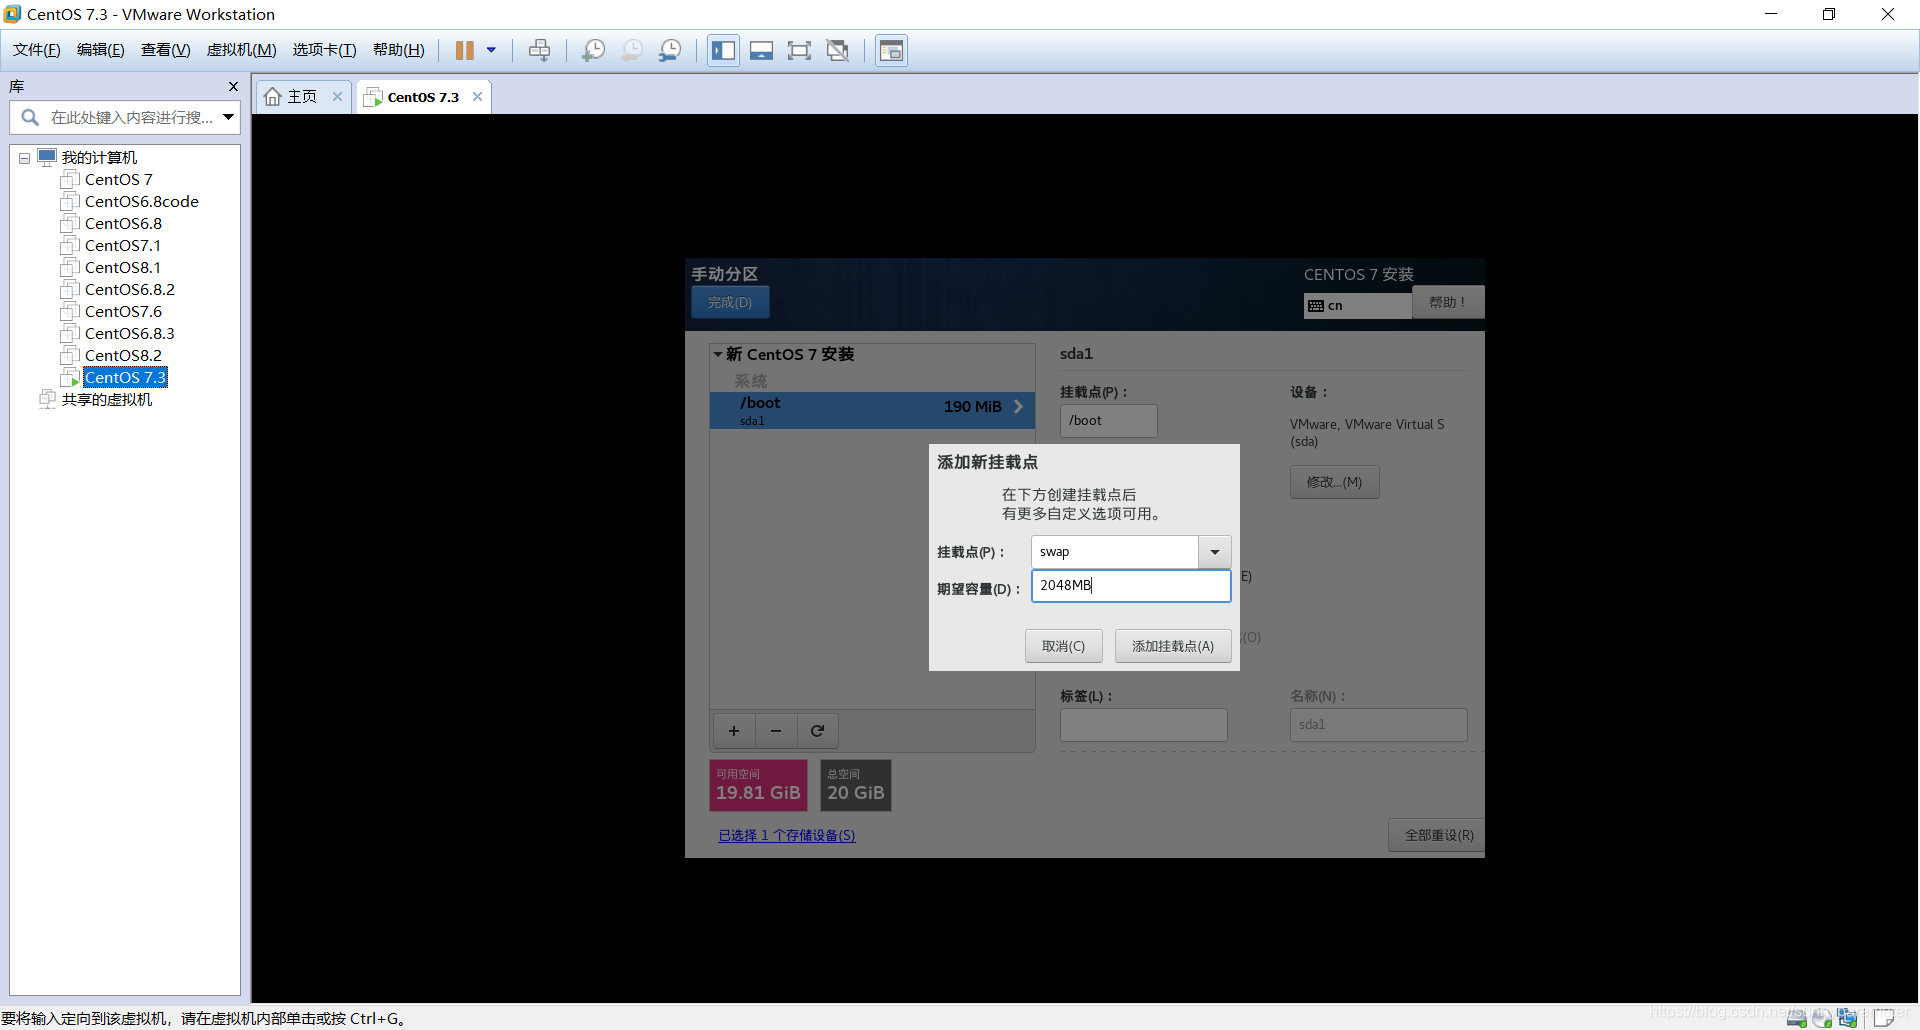Select CentOS 7 in the library

point(118,179)
